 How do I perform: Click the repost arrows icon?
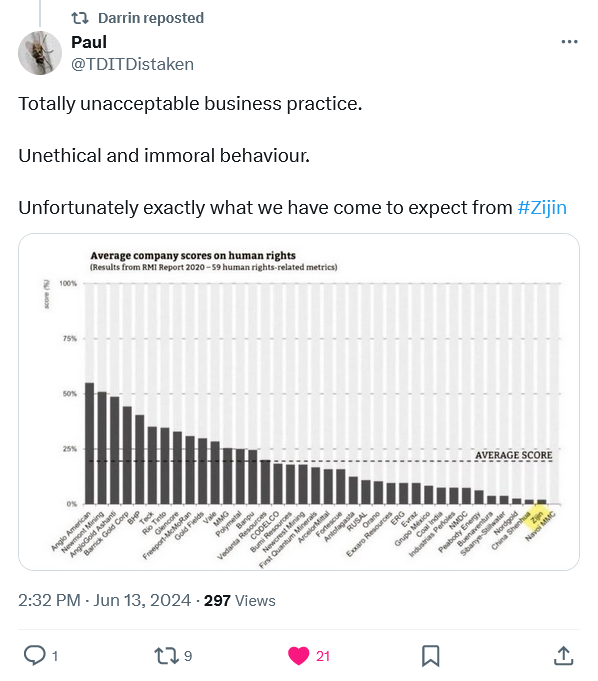pyautogui.click(x=166, y=655)
